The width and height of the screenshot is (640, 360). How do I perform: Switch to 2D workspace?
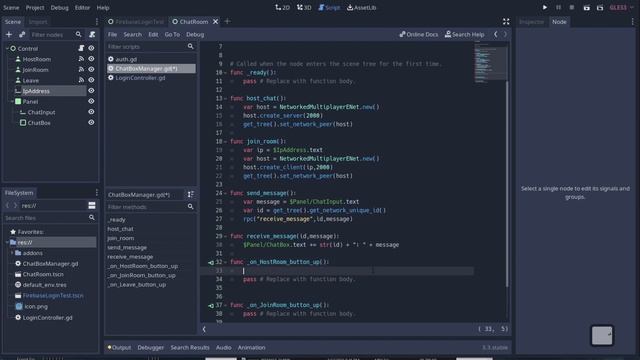point(282,7)
